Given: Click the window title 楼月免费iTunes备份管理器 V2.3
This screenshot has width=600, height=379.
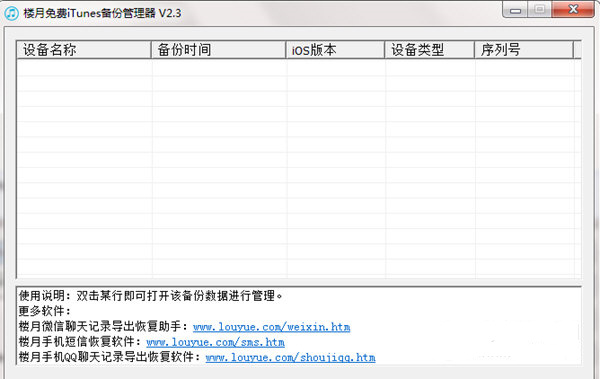Looking at the screenshot, I should [x=103, y=13].
